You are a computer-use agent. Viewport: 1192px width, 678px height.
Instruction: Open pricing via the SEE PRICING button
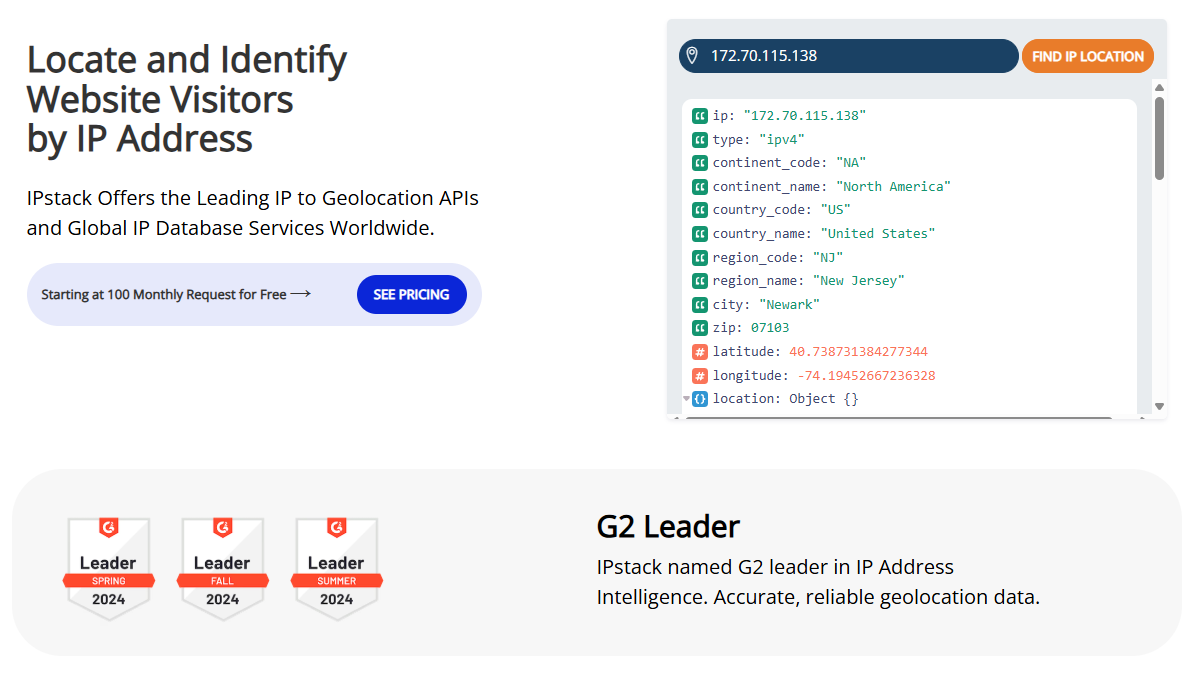tap(411, 294)
